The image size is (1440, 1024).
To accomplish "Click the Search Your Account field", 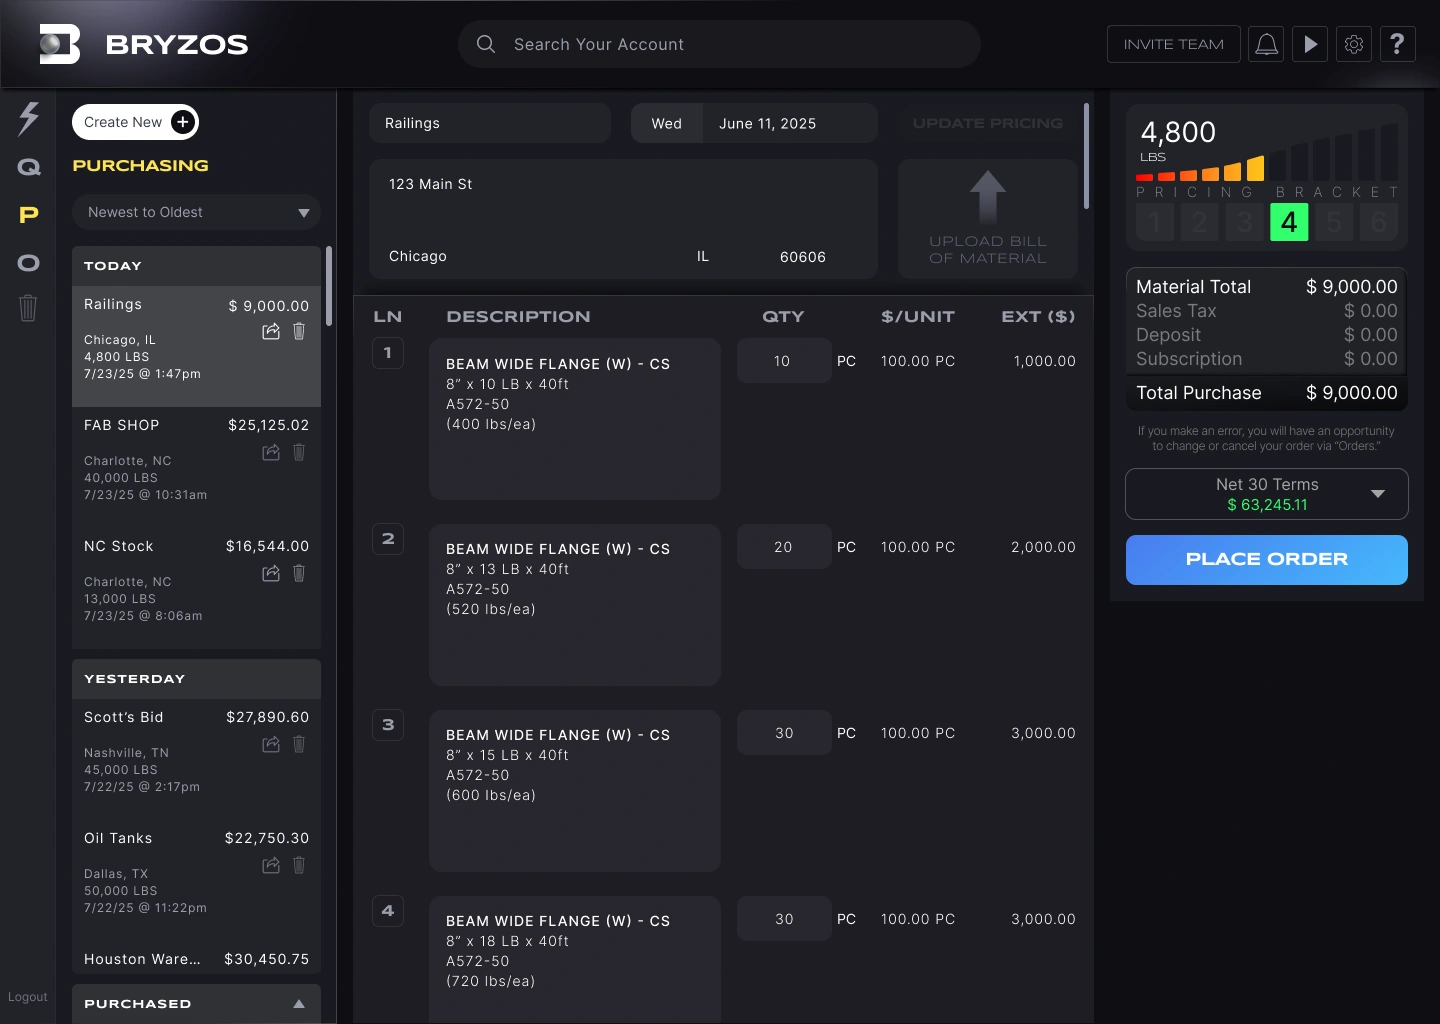I will tap(719, 44).
